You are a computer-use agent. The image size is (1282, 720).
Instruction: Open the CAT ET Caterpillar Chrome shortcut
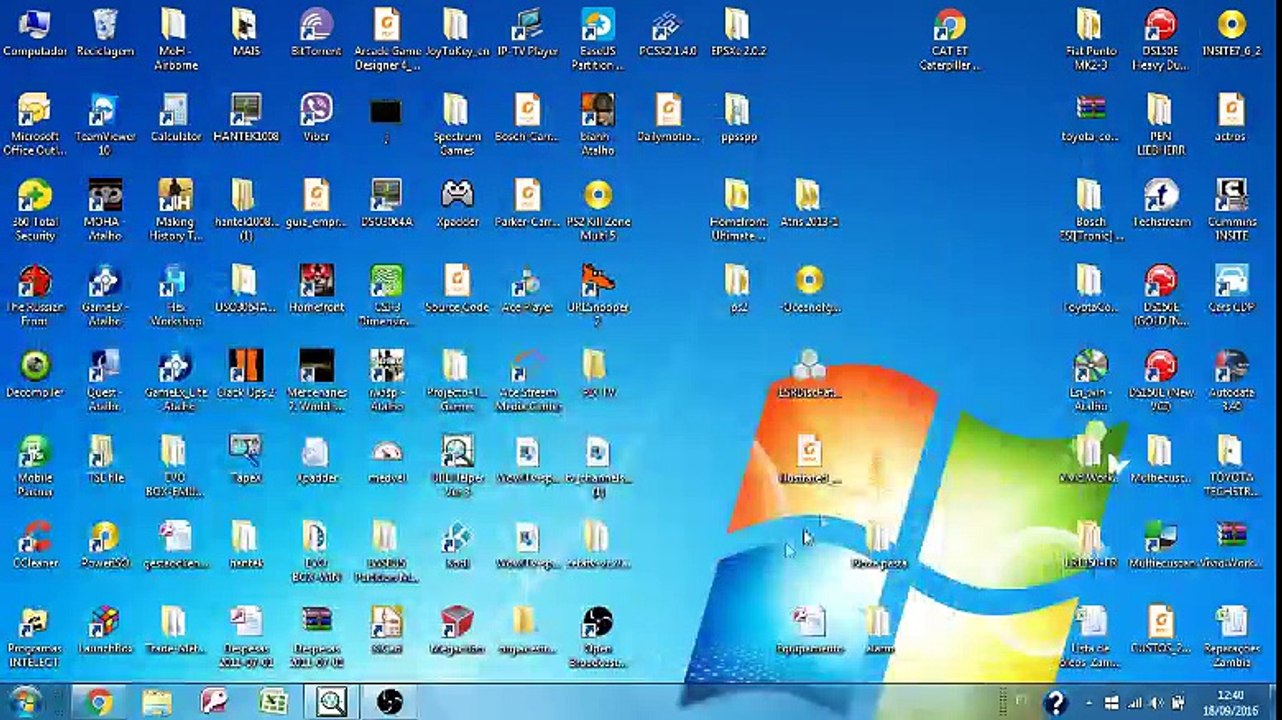pyautogui.click(x=949, y=40)
